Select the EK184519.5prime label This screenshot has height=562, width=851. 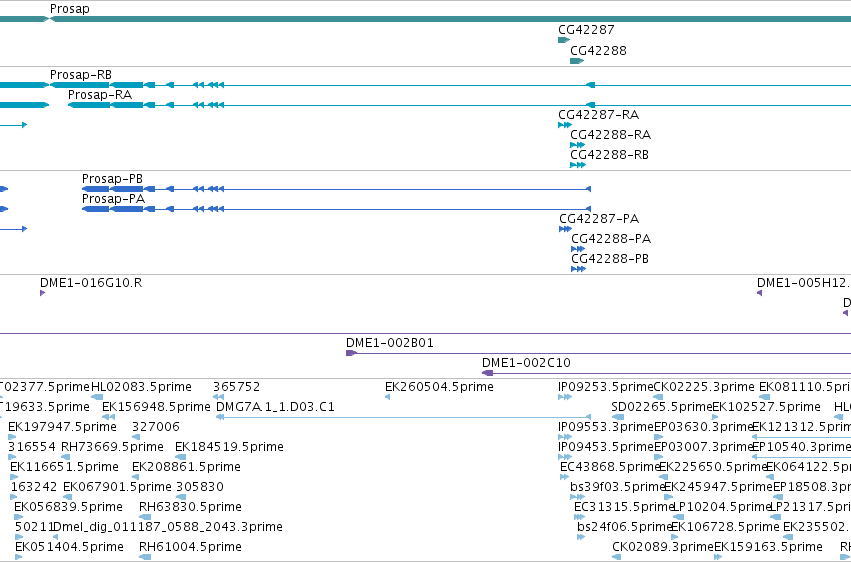pos(229,447)
